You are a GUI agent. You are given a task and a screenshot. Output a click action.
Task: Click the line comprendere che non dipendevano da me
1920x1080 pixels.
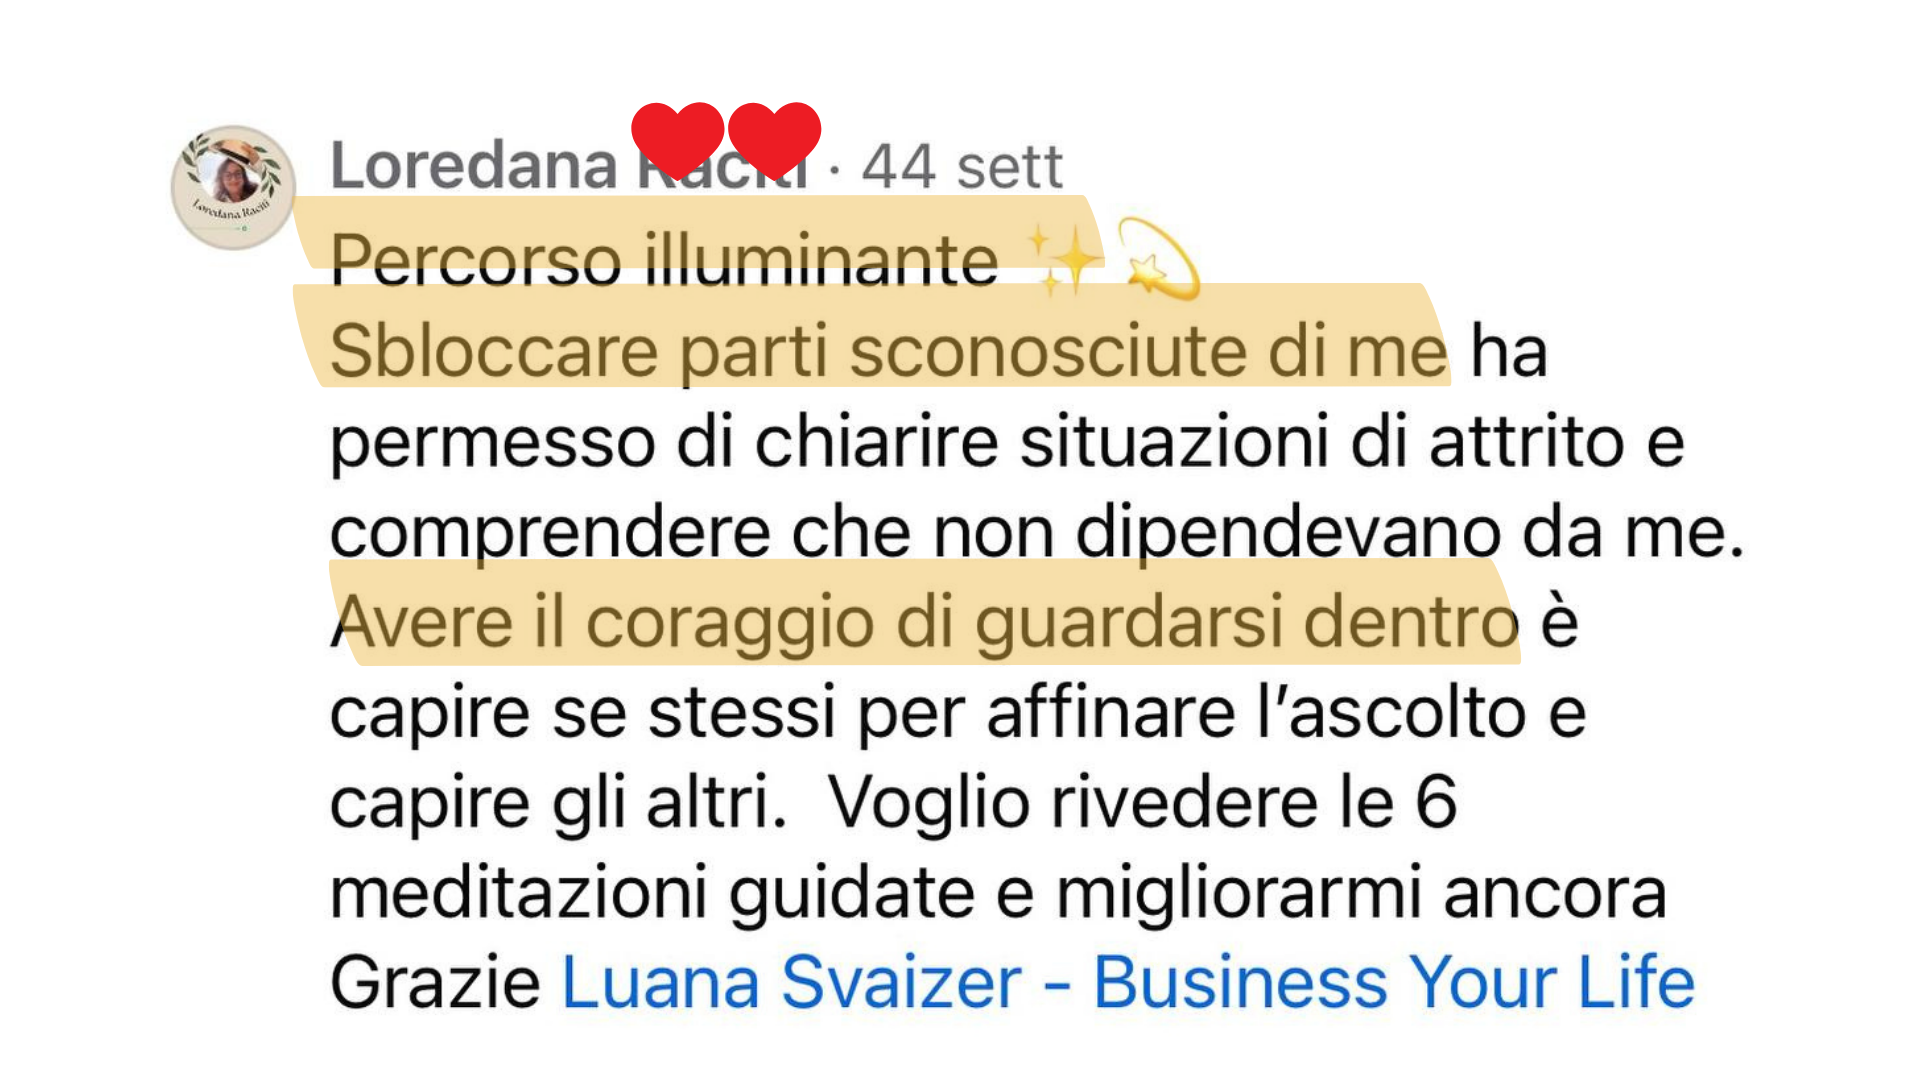point(1037,533)
